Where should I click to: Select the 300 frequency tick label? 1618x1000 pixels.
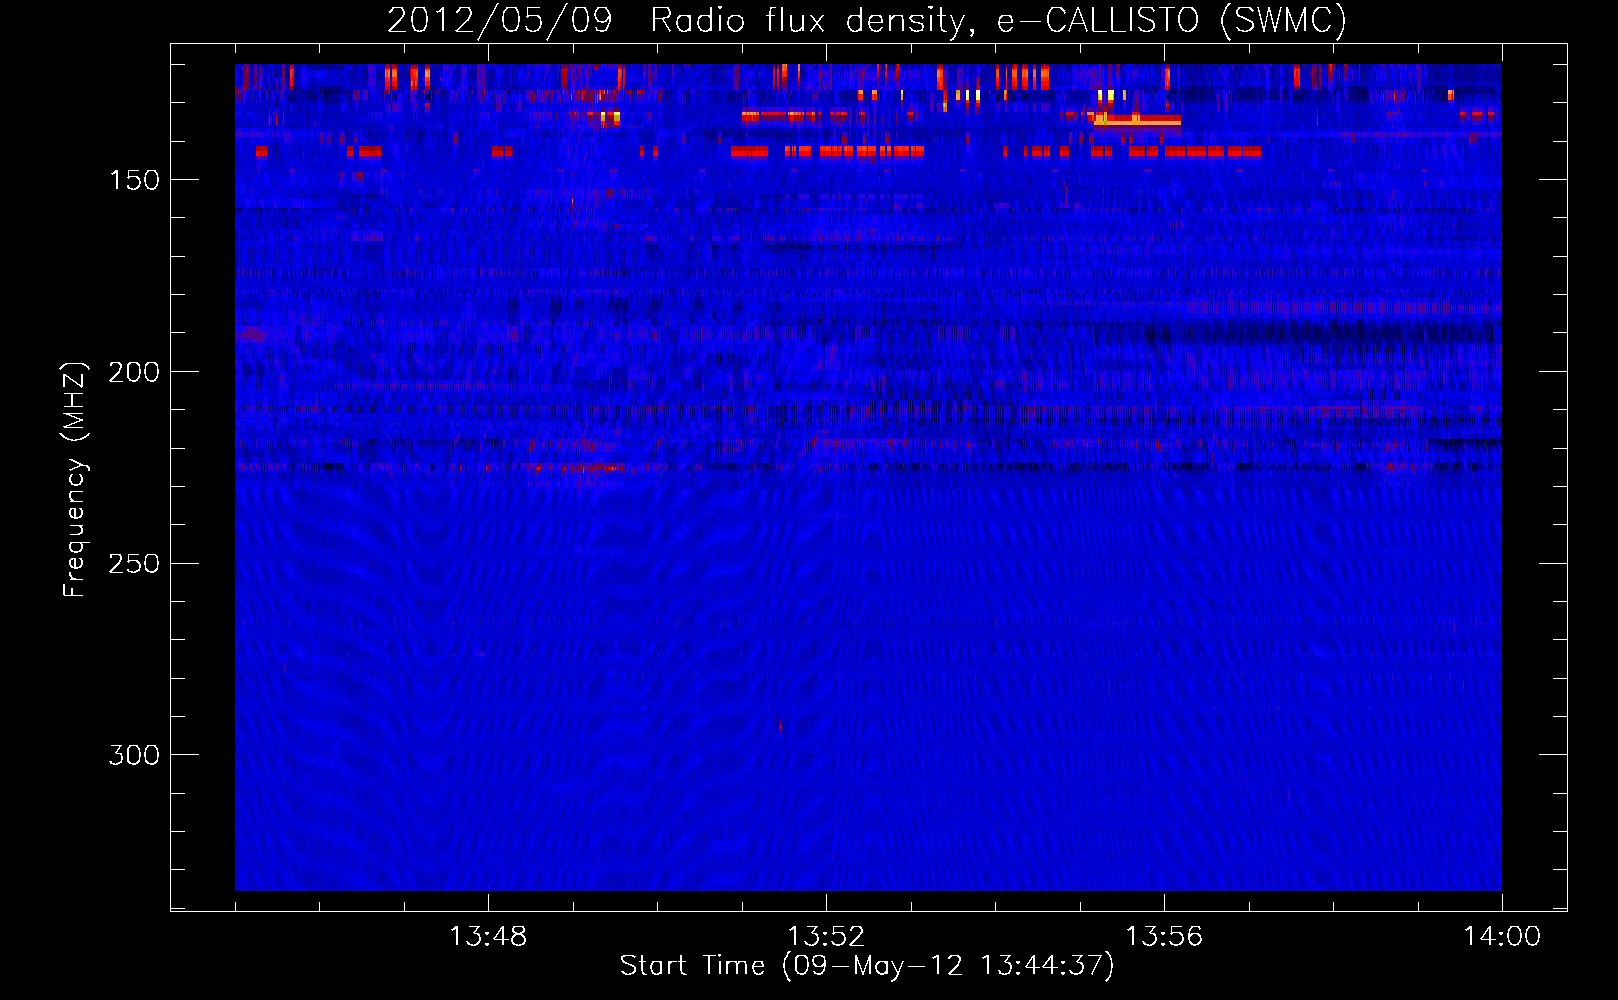[134, 755]
